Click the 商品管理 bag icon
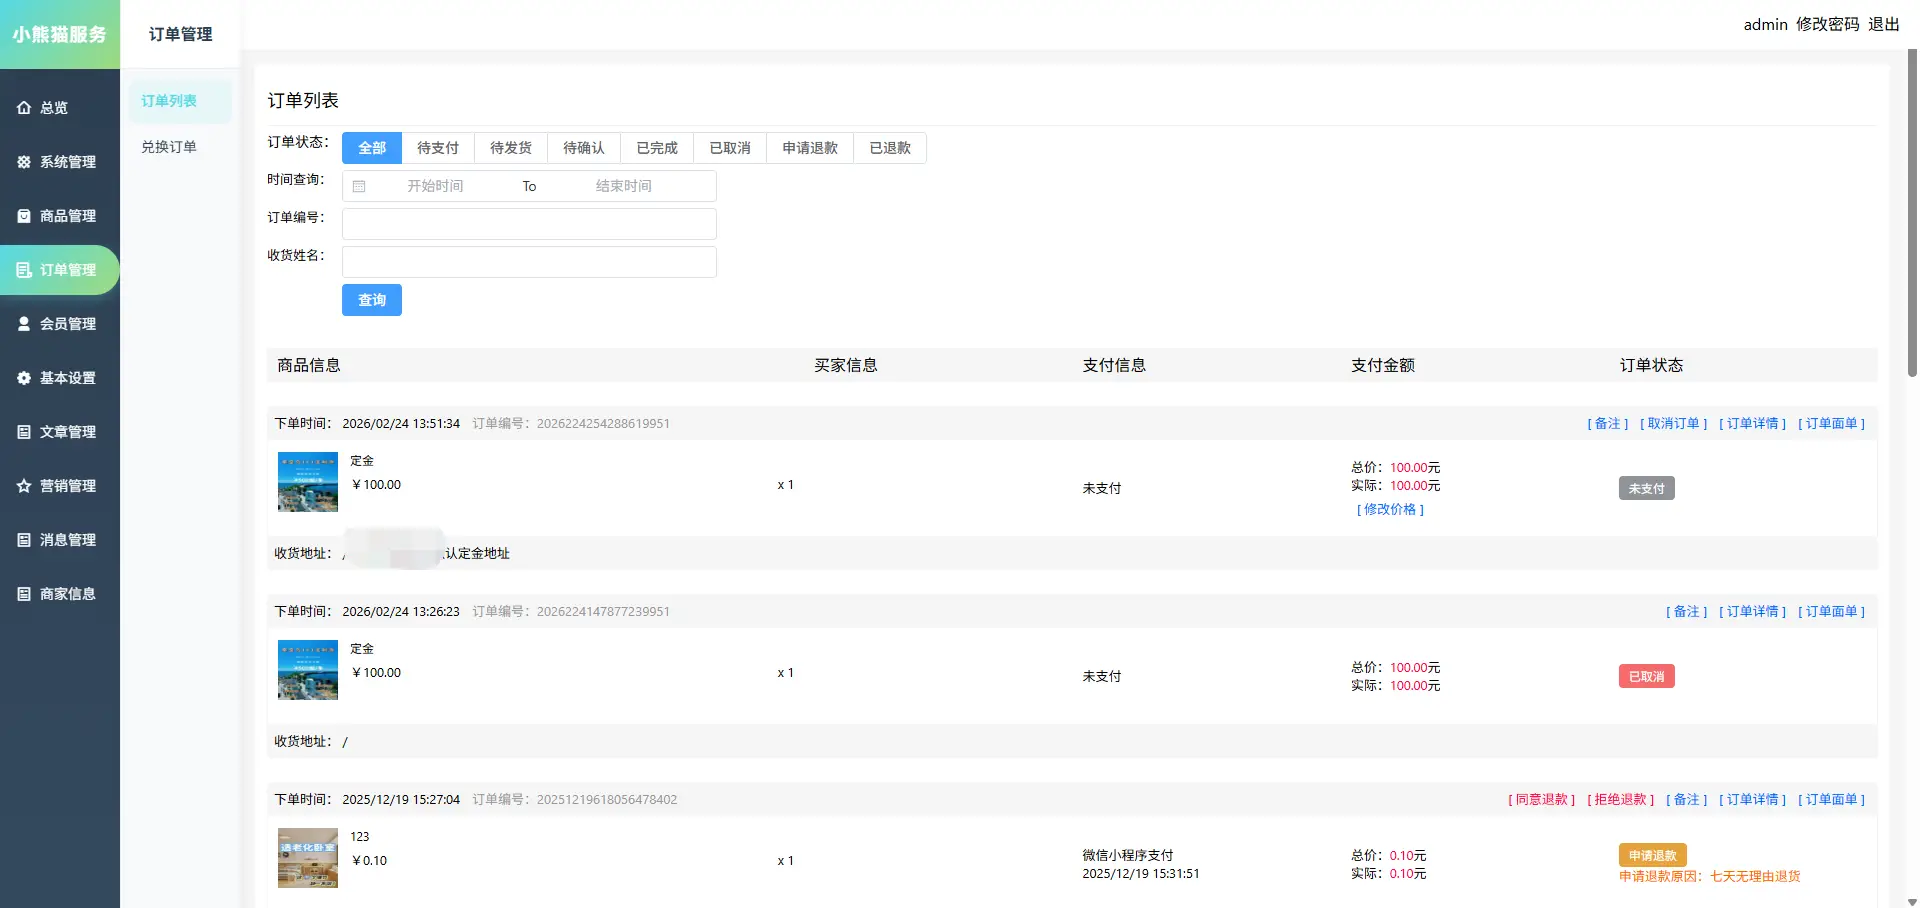This screenshot has width=1920, height=908. (x=24, y=216)
